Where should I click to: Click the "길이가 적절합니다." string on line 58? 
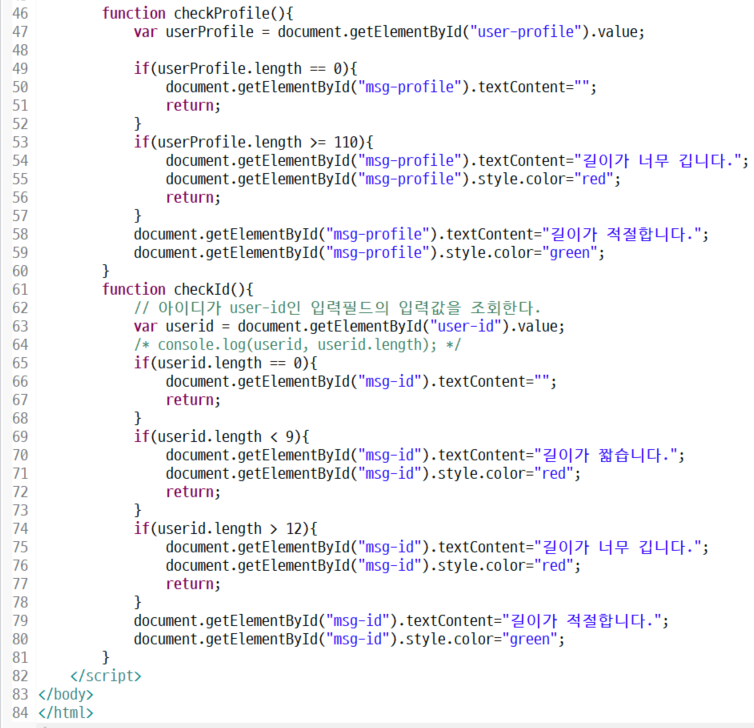click(621, 234)
